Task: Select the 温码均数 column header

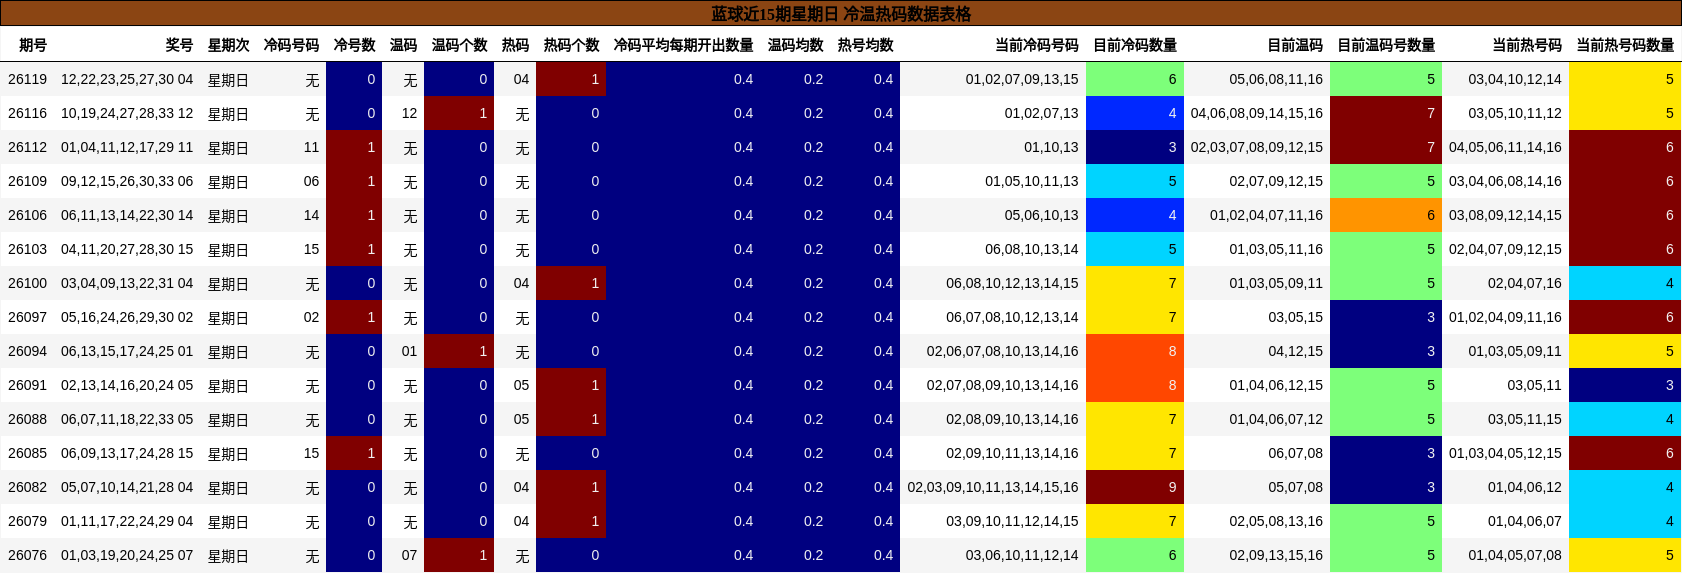Action: pyautogui.click(x=795, y=45)
